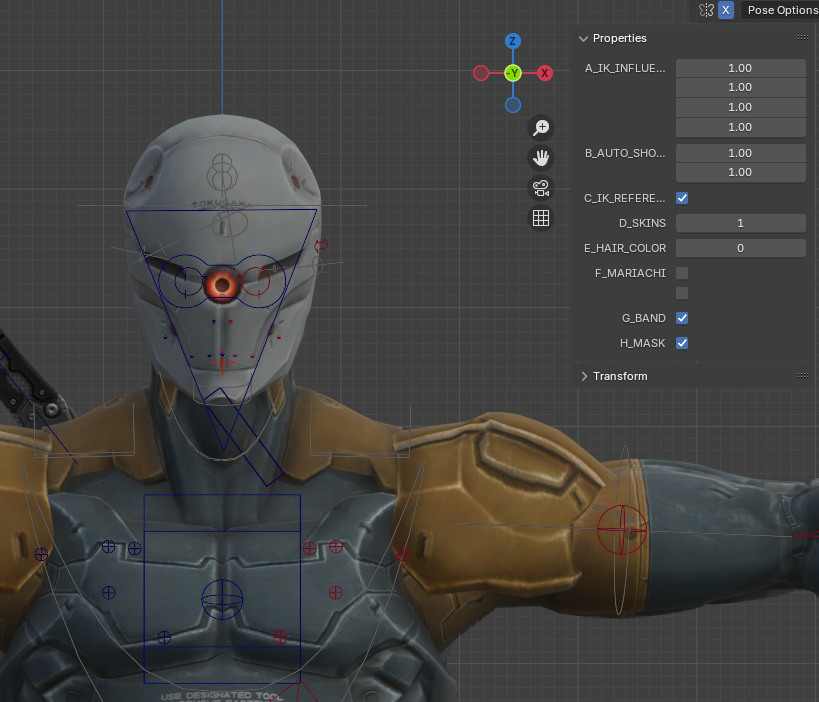Click the pan view hand button
The height and width of the screenshot is (702, 819).
541,158
